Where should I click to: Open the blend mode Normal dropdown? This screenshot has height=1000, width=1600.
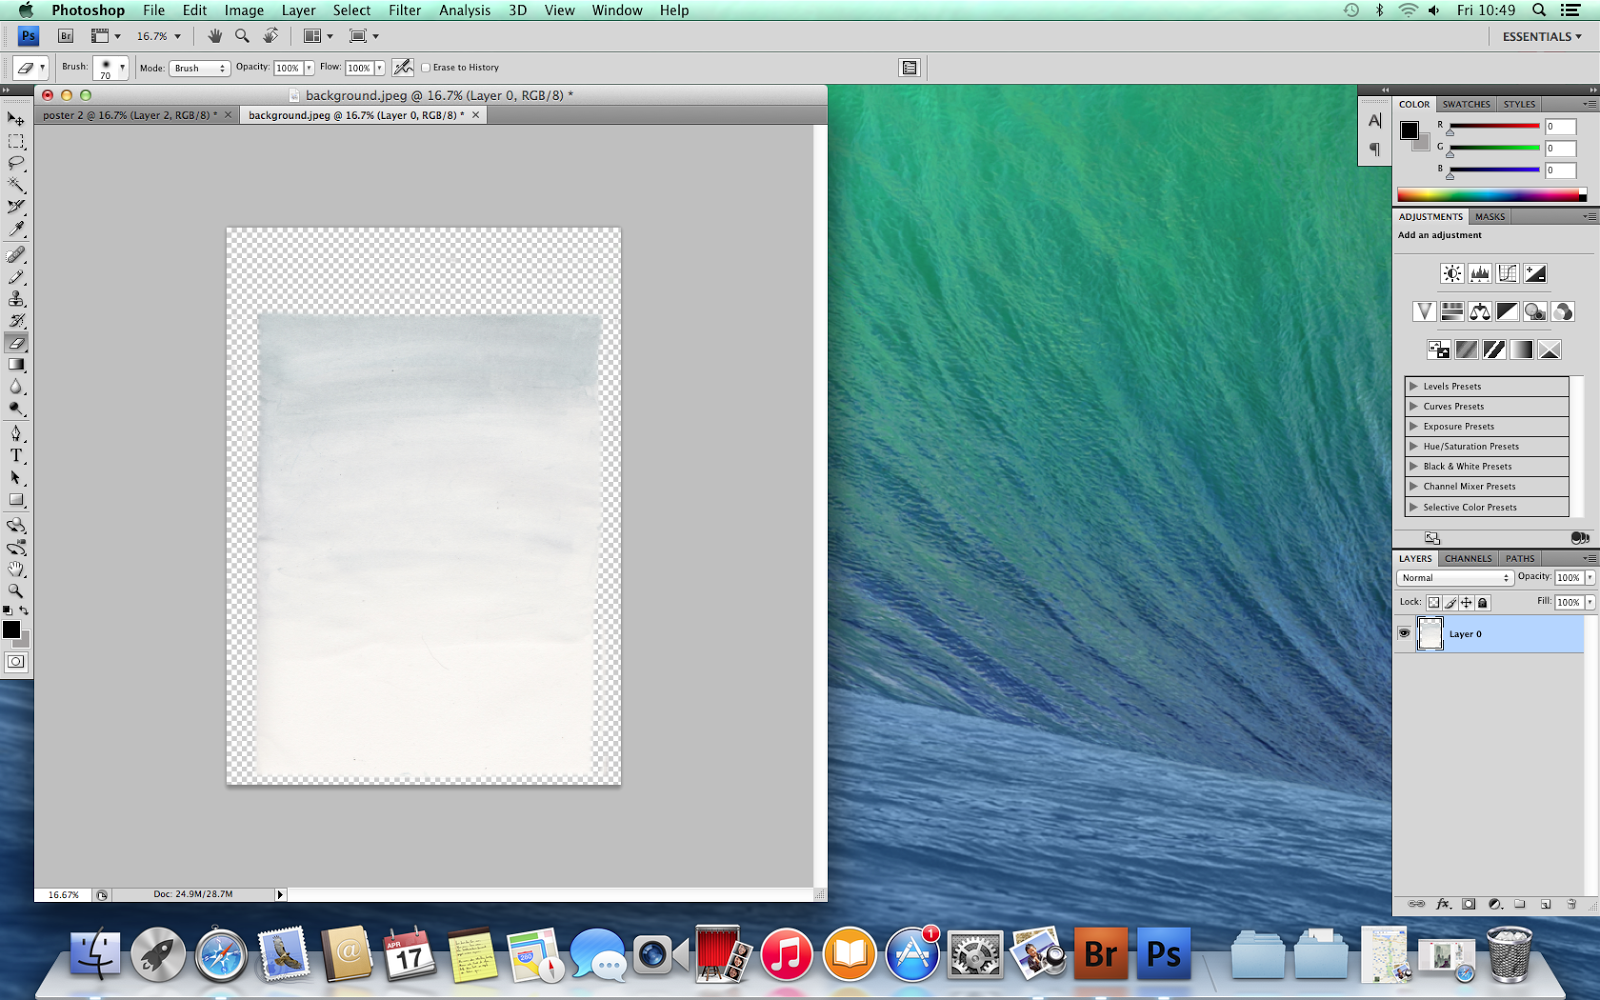1455,578
